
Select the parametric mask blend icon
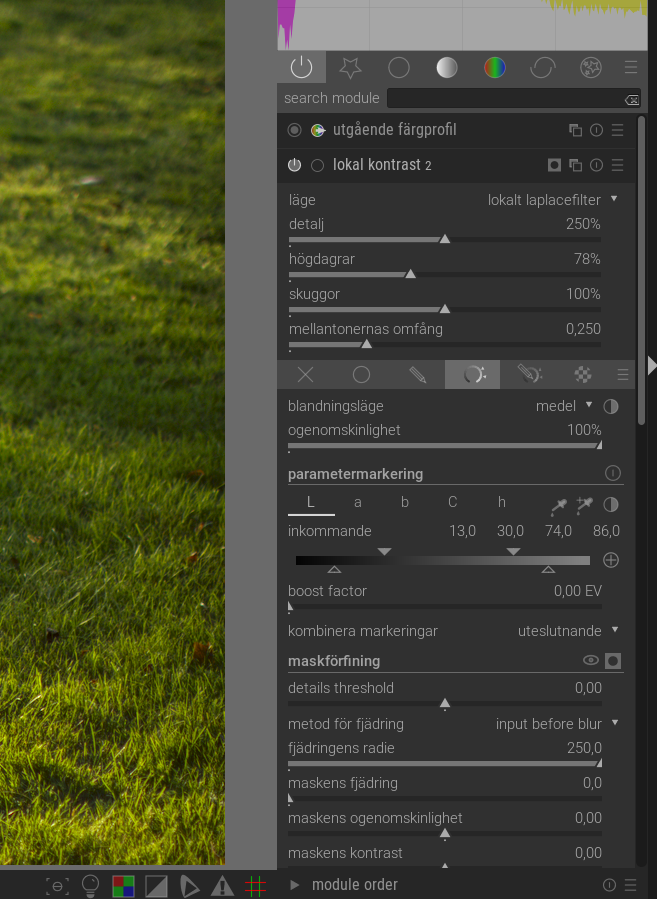pos(473,375)
